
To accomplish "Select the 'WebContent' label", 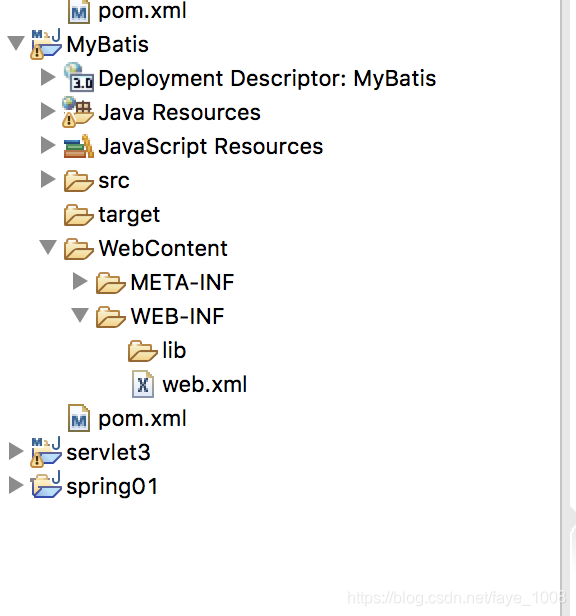I will 163,249.
